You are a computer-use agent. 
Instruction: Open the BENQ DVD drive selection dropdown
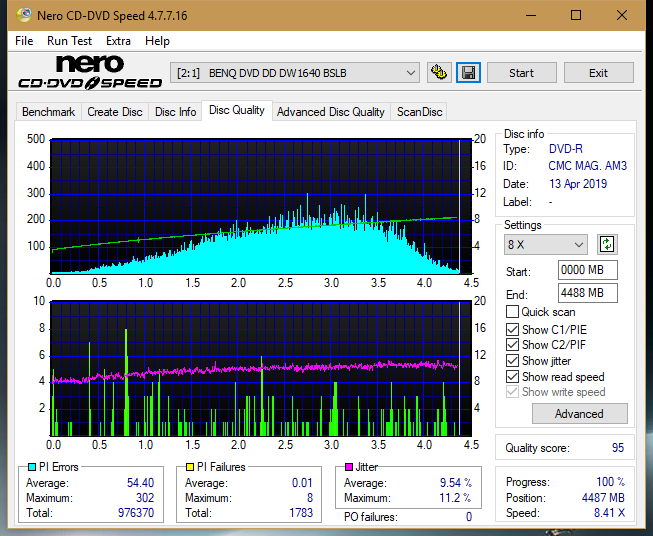295,73
